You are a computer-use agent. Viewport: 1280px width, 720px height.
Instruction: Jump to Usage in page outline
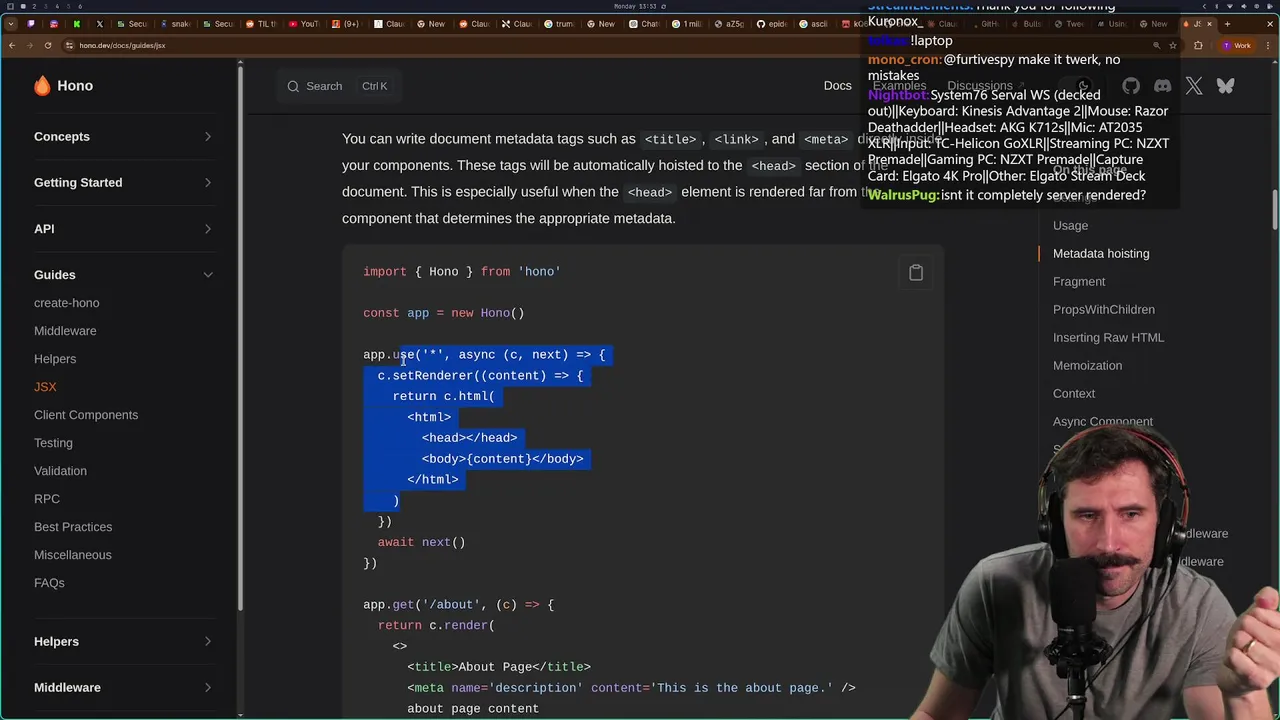pos(1070,226)
